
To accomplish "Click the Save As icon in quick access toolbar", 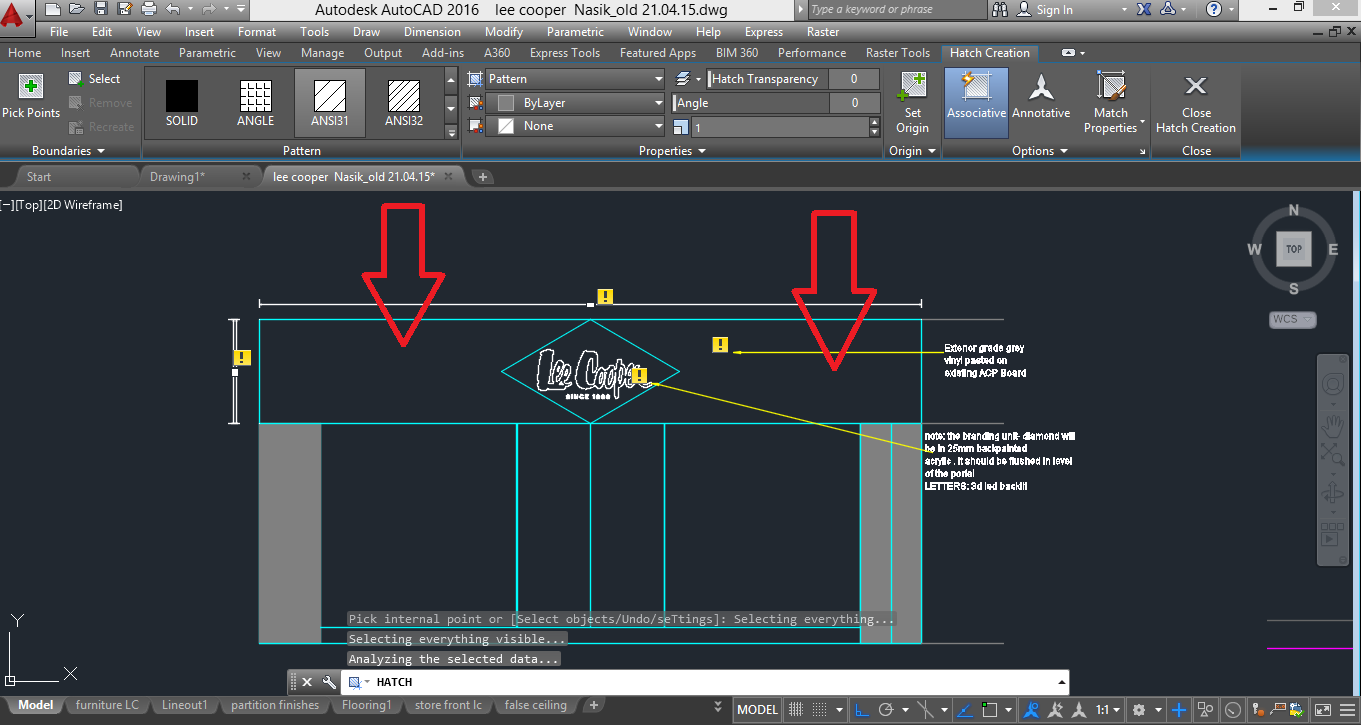I will coord(125,9).
